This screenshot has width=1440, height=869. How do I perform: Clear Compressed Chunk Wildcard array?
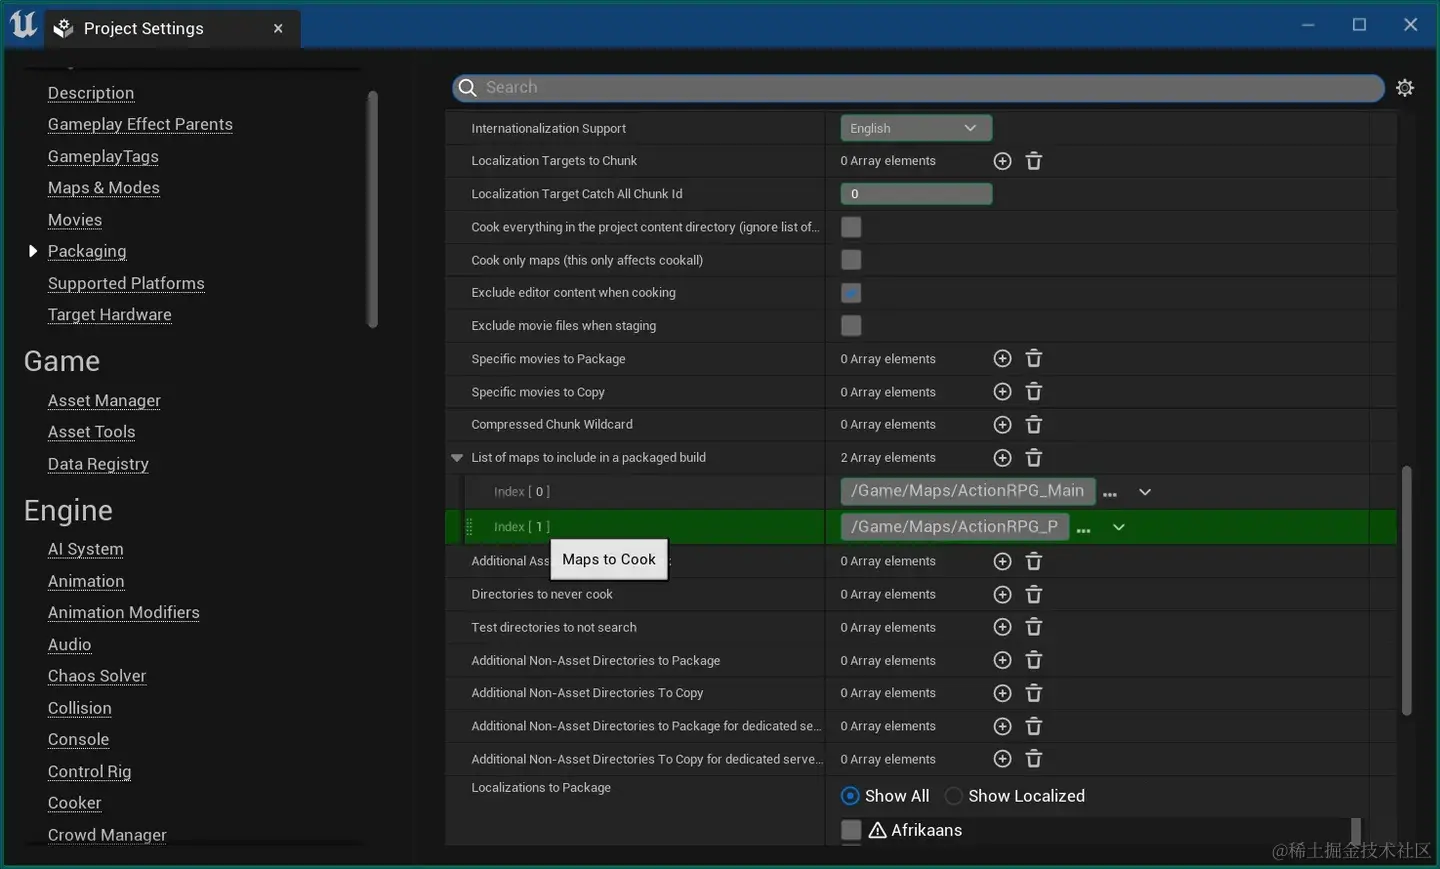coord(1034,425)
